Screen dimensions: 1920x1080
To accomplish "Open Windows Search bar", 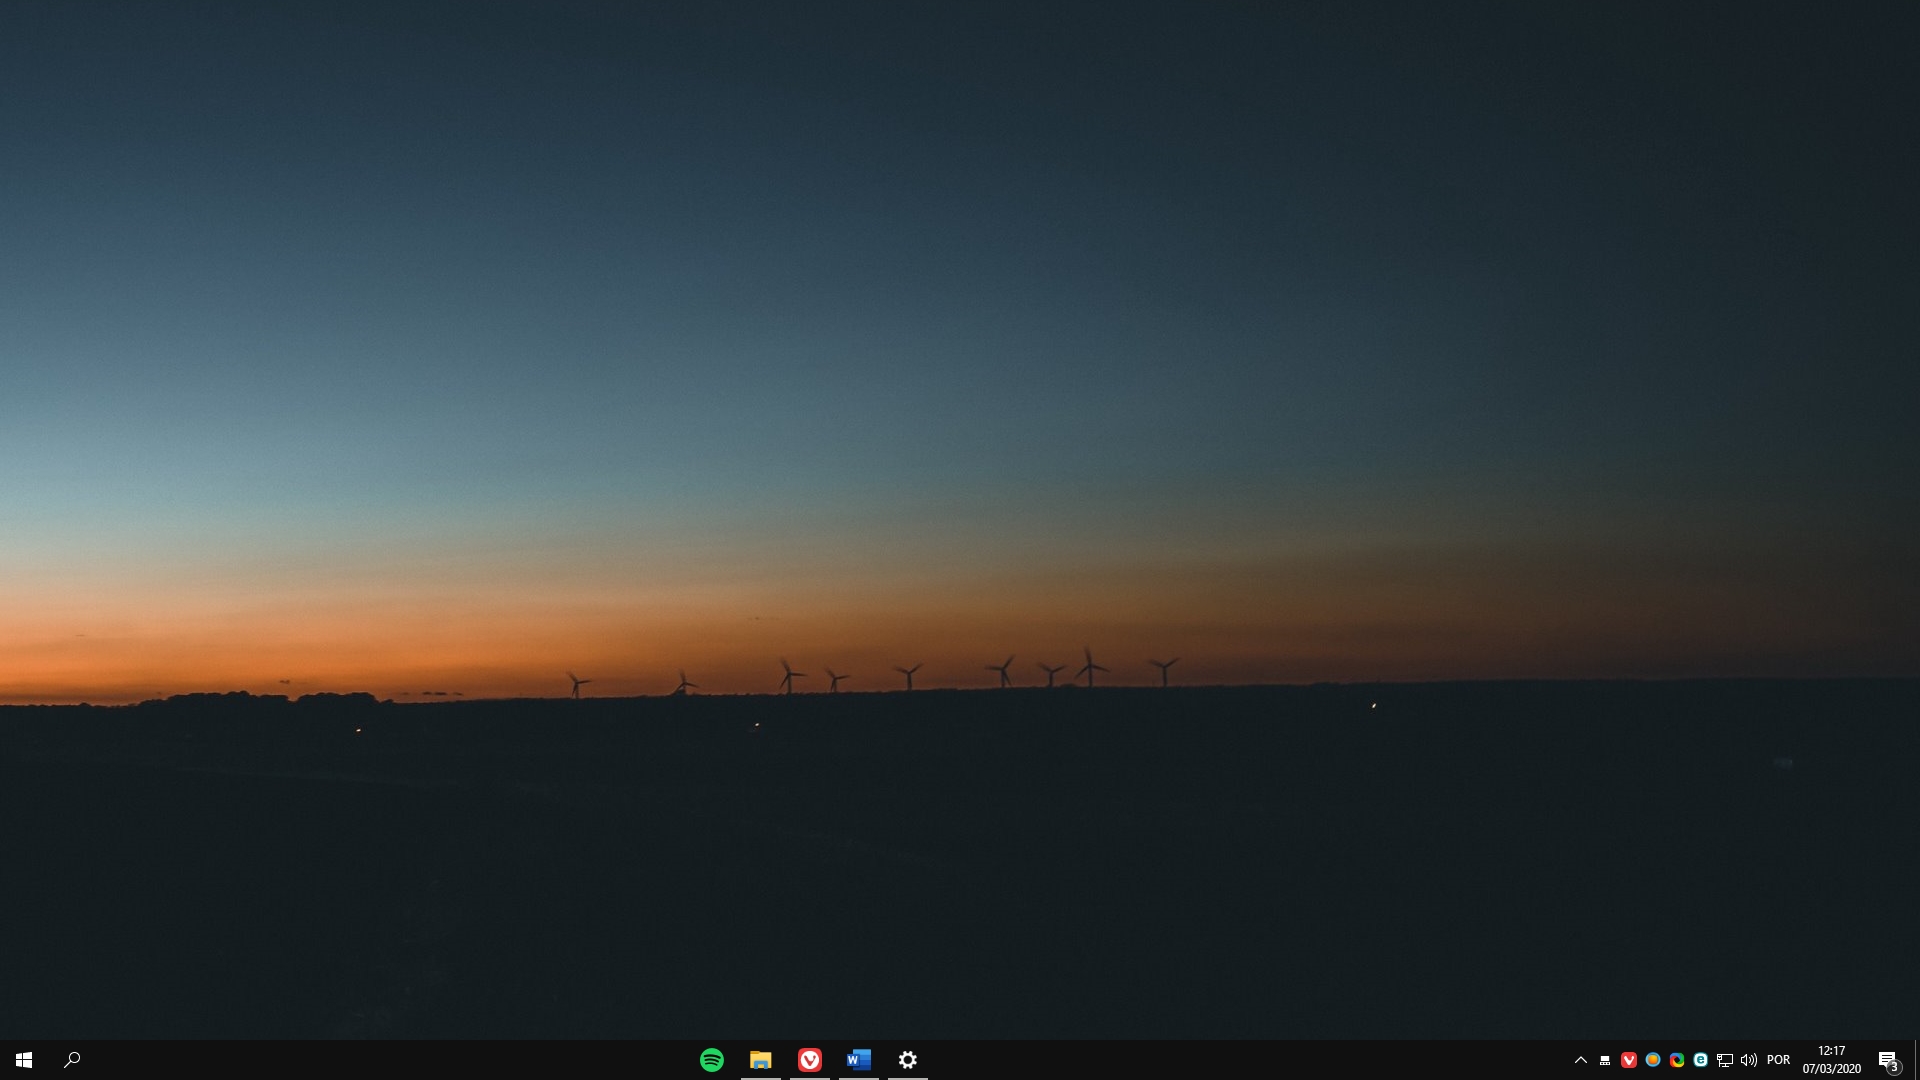I will (73, 1059).
